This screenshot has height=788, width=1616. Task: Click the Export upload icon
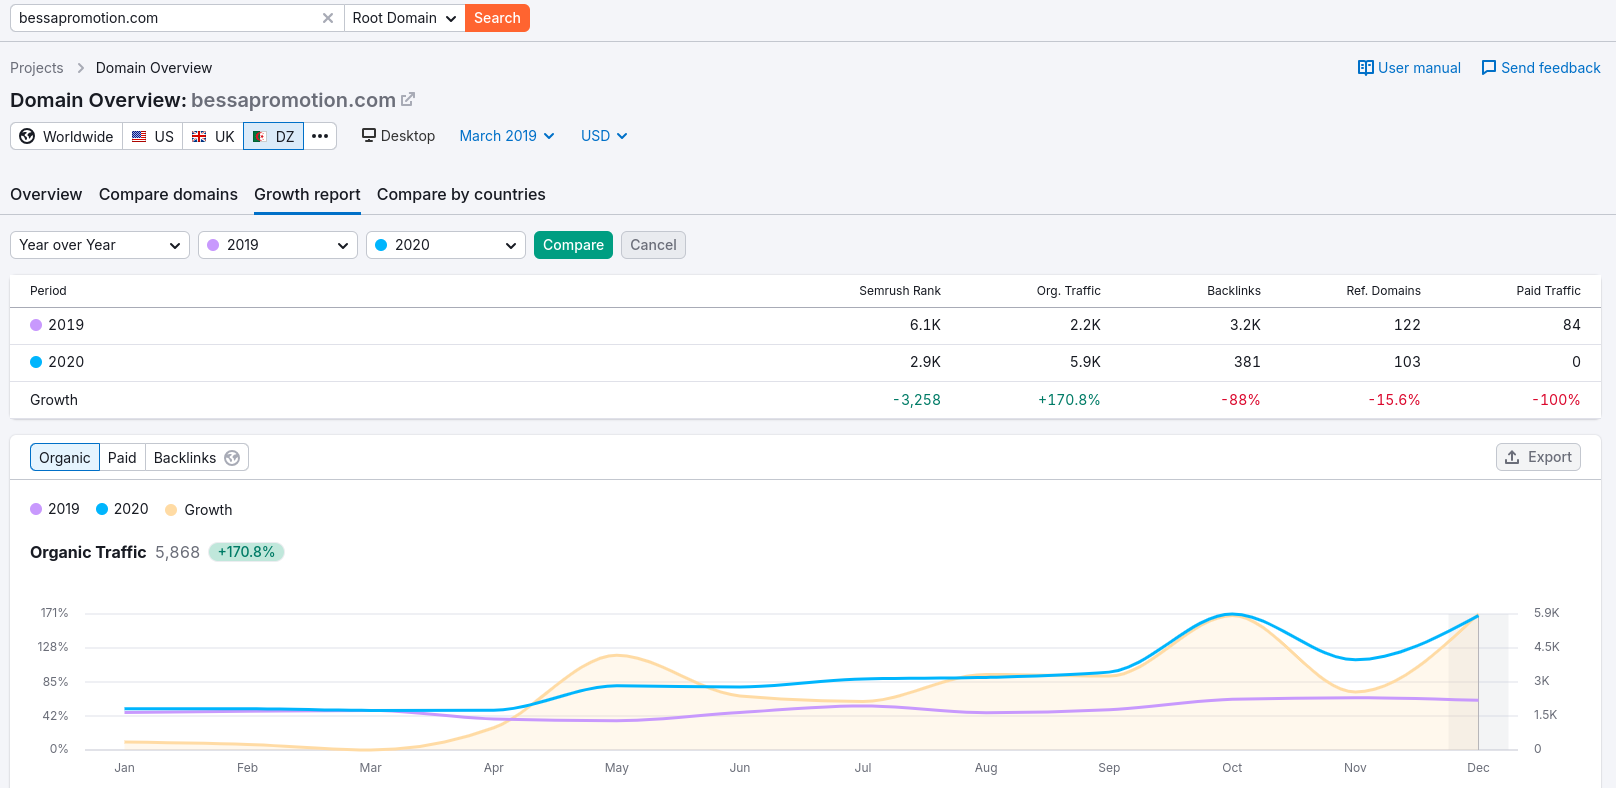1512,457
